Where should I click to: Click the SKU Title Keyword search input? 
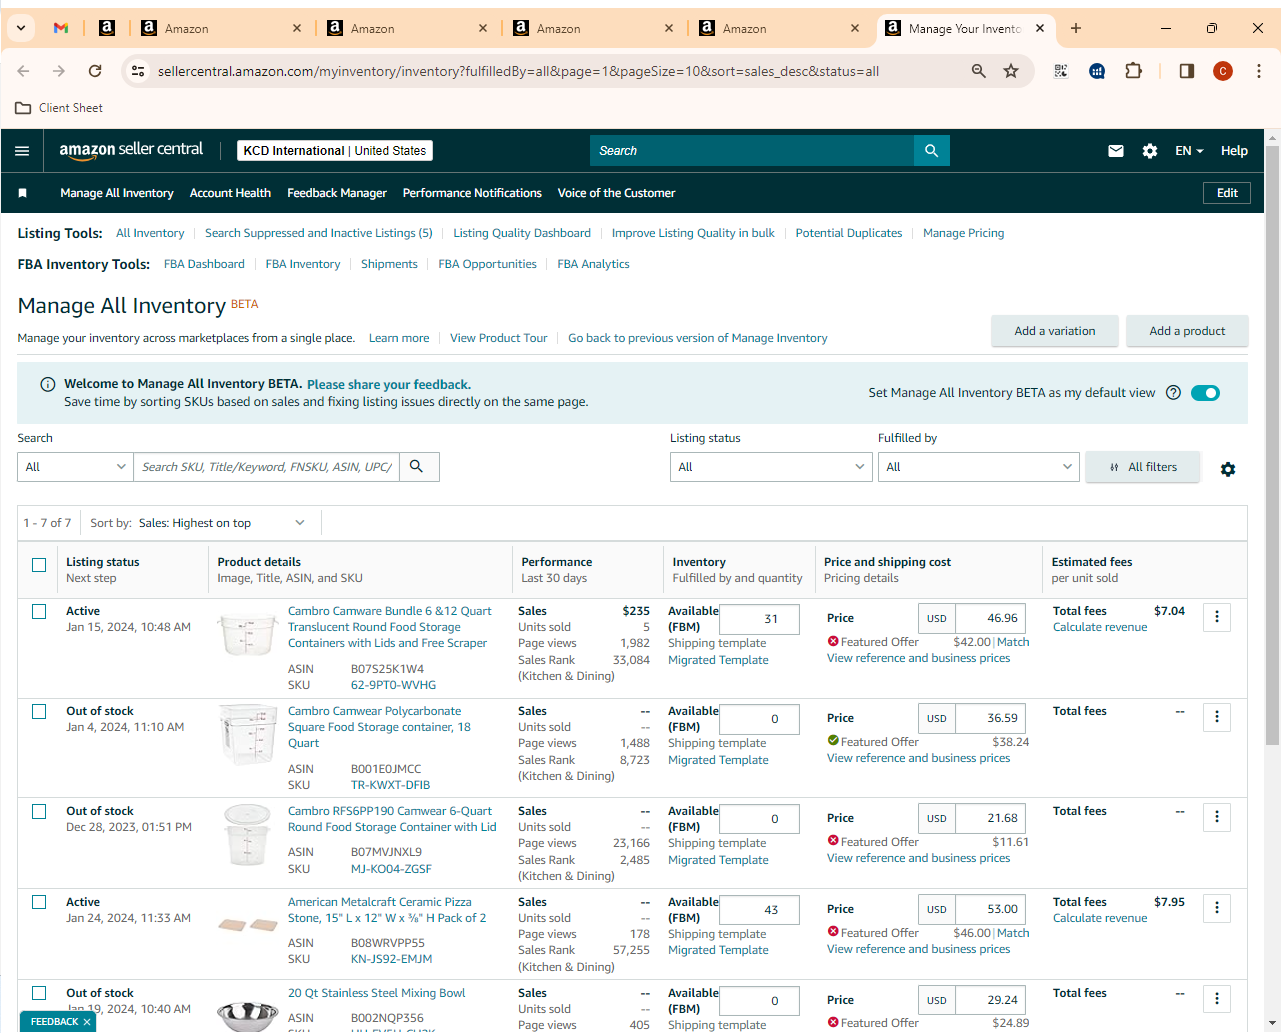pos(267,467)
